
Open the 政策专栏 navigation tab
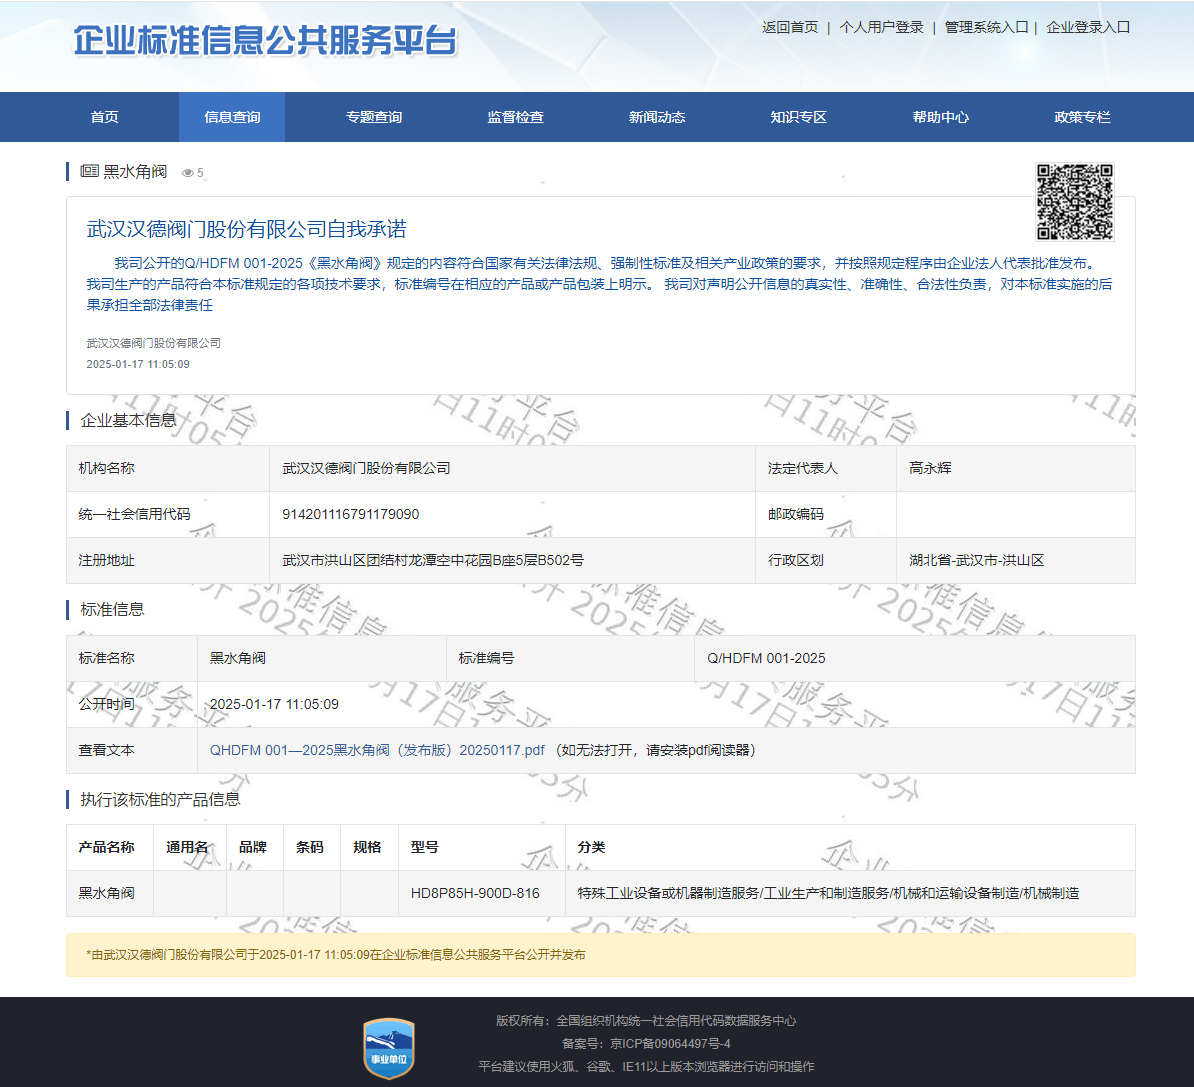[1082, 117]
